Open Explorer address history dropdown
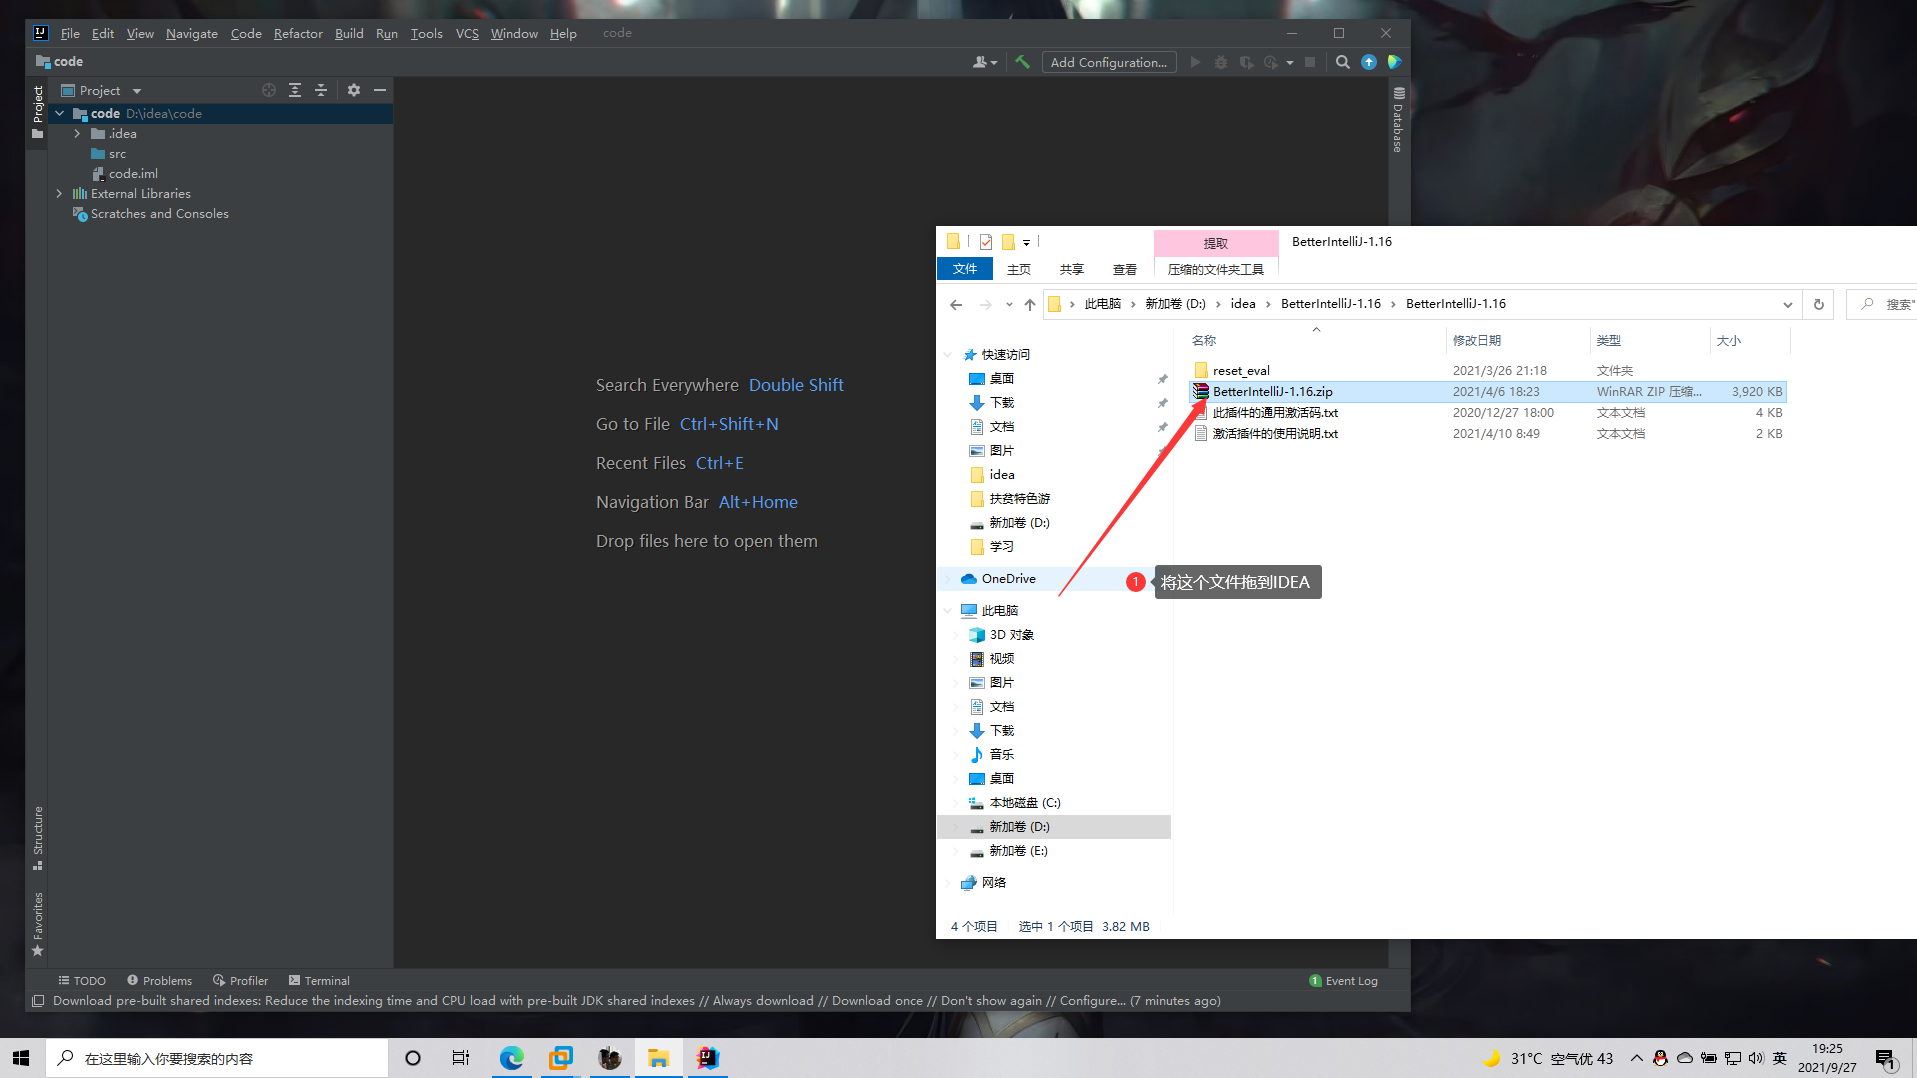This screenshot has height=1078, width=1917. click(x=1788, y=304)
